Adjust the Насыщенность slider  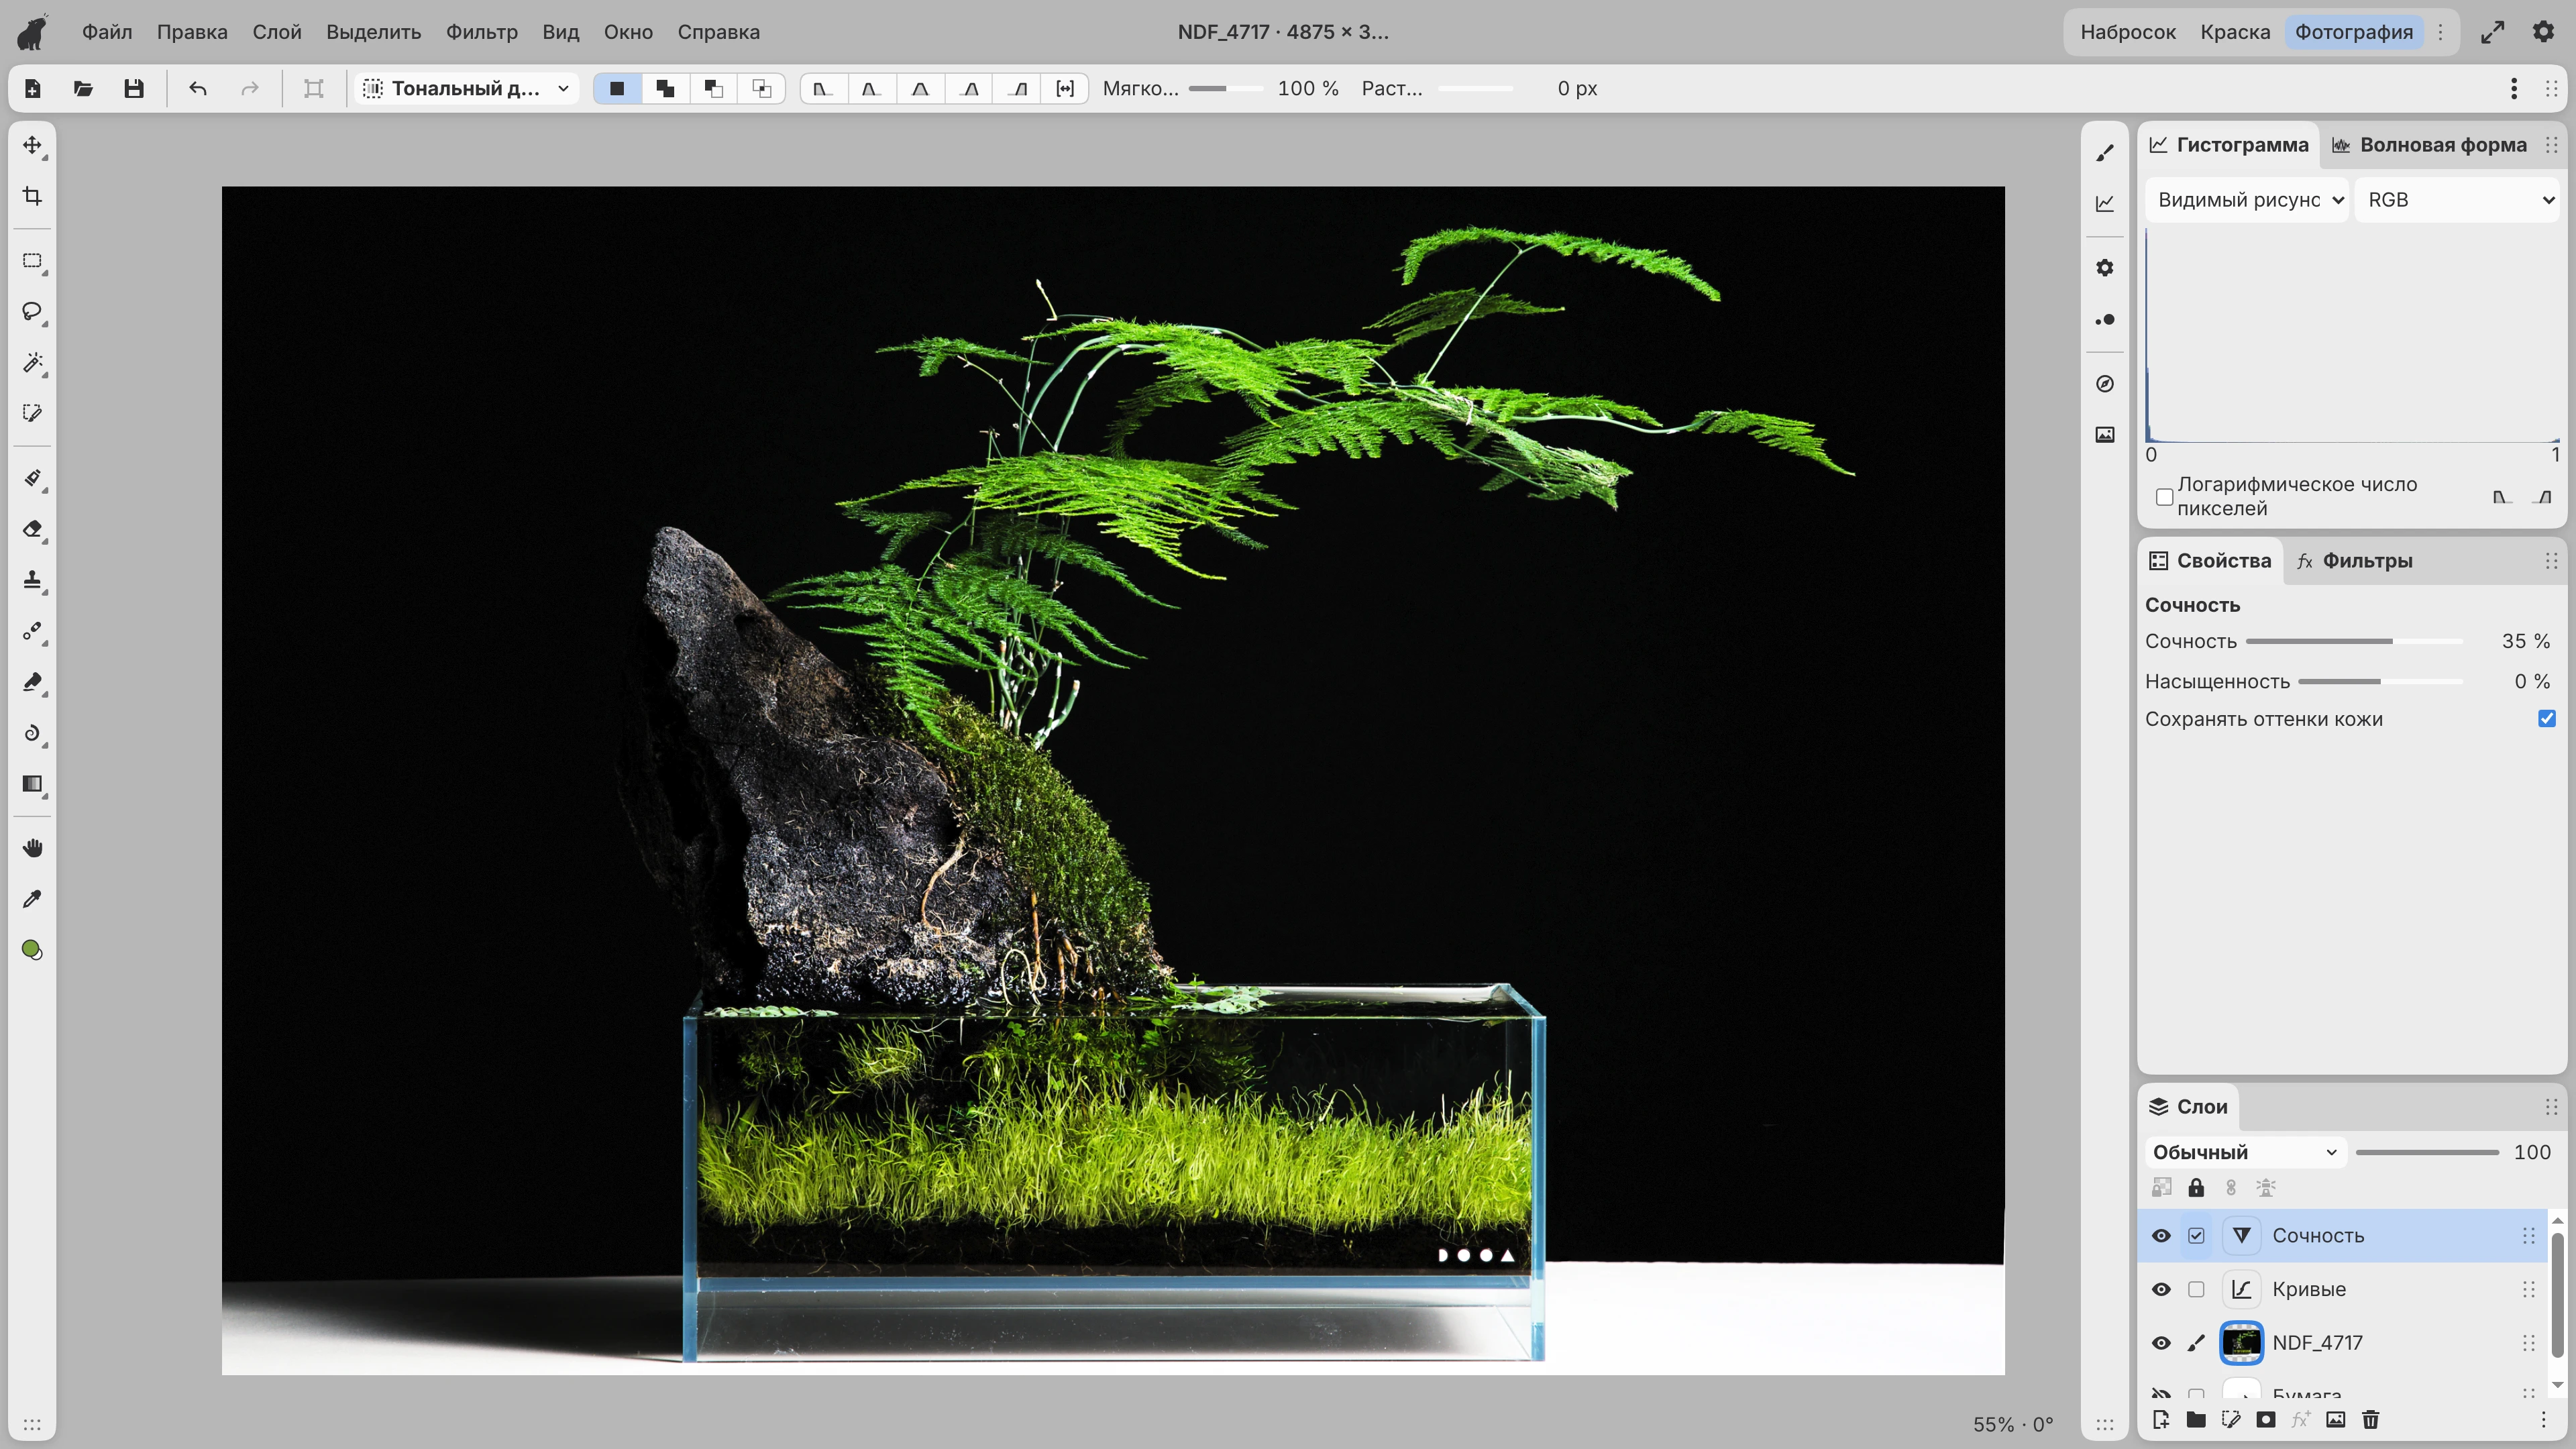[2380, 681]
